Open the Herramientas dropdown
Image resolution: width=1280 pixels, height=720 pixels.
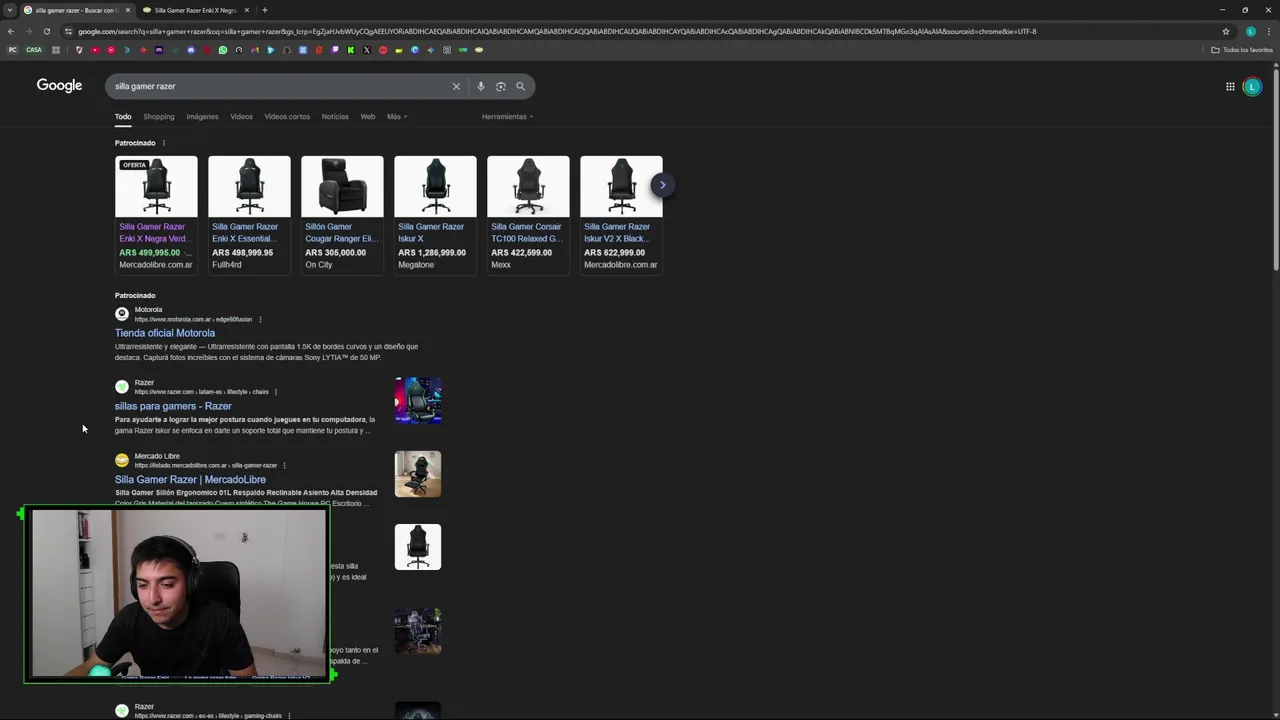(507, 117)
